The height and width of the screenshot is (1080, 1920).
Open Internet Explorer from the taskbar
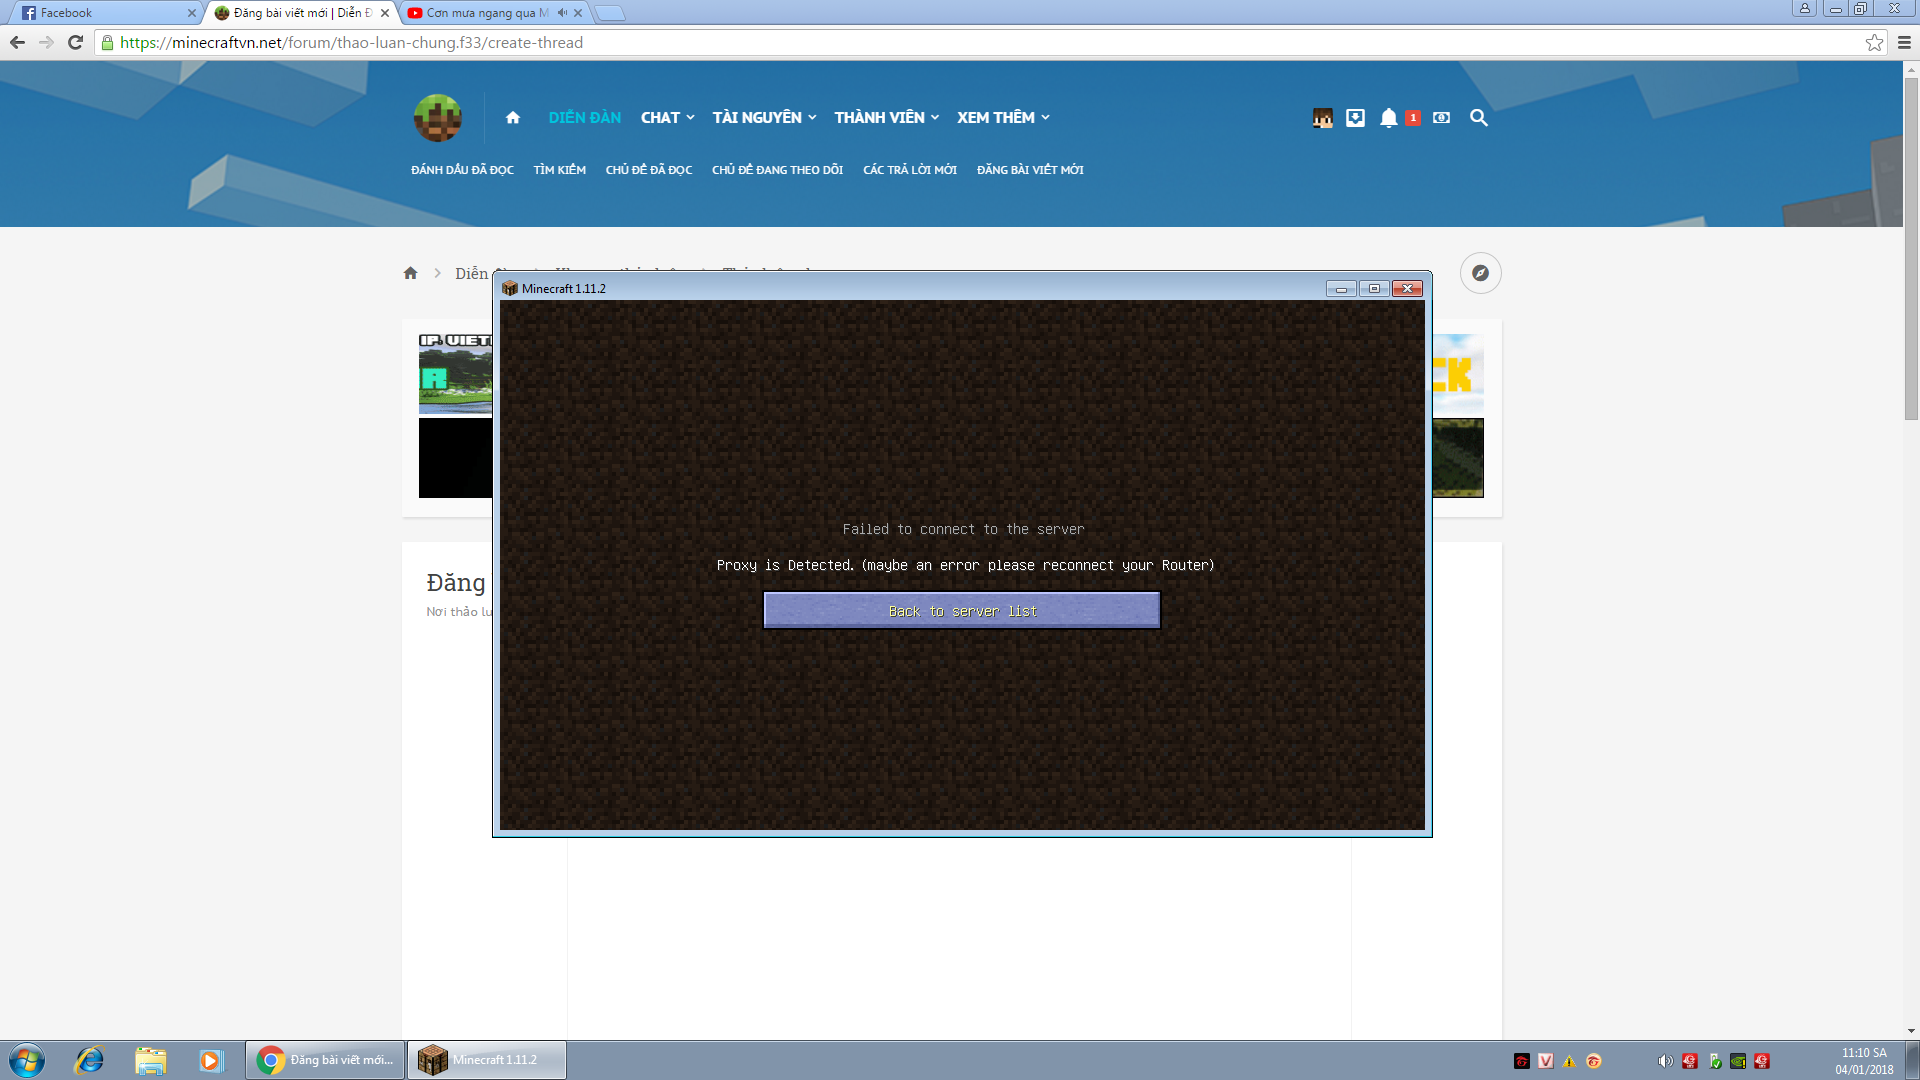(90, 1060)
